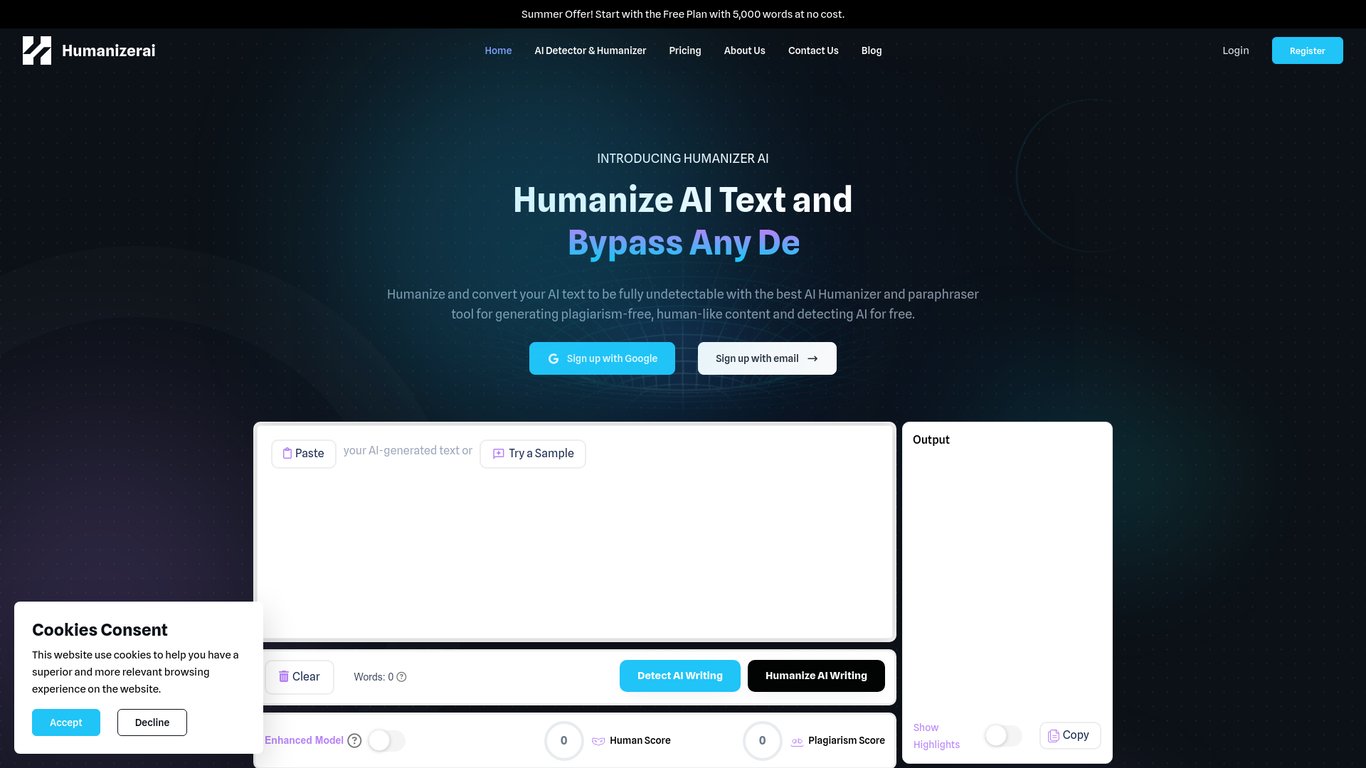1366x768 pixels.
Task: Navigate to About Us
Action: point(744,51)
